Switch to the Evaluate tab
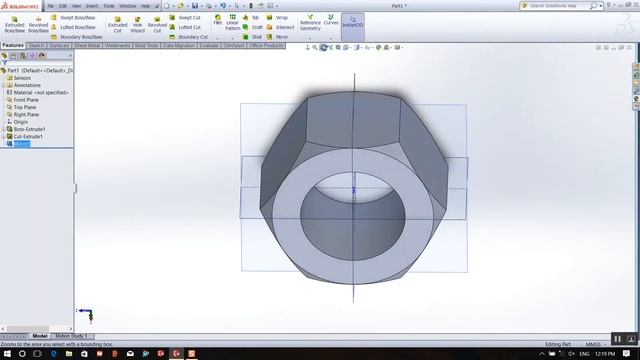The height and width of the screenshot is (360, 640). pyautogui.click(x=209, y=45)
